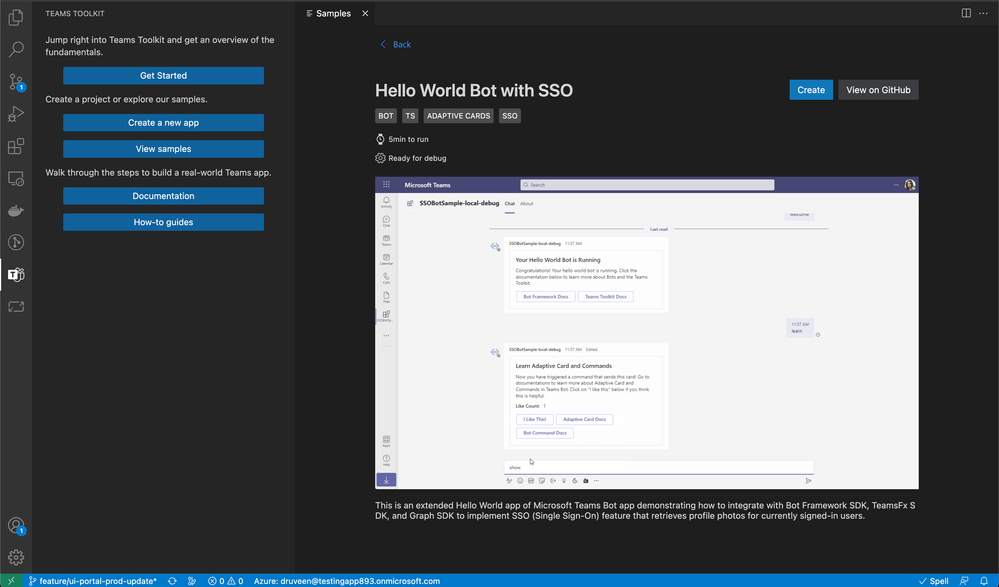This screenshot has height=587, width=999.
Task: Click the View samples button
Action: 163,149
